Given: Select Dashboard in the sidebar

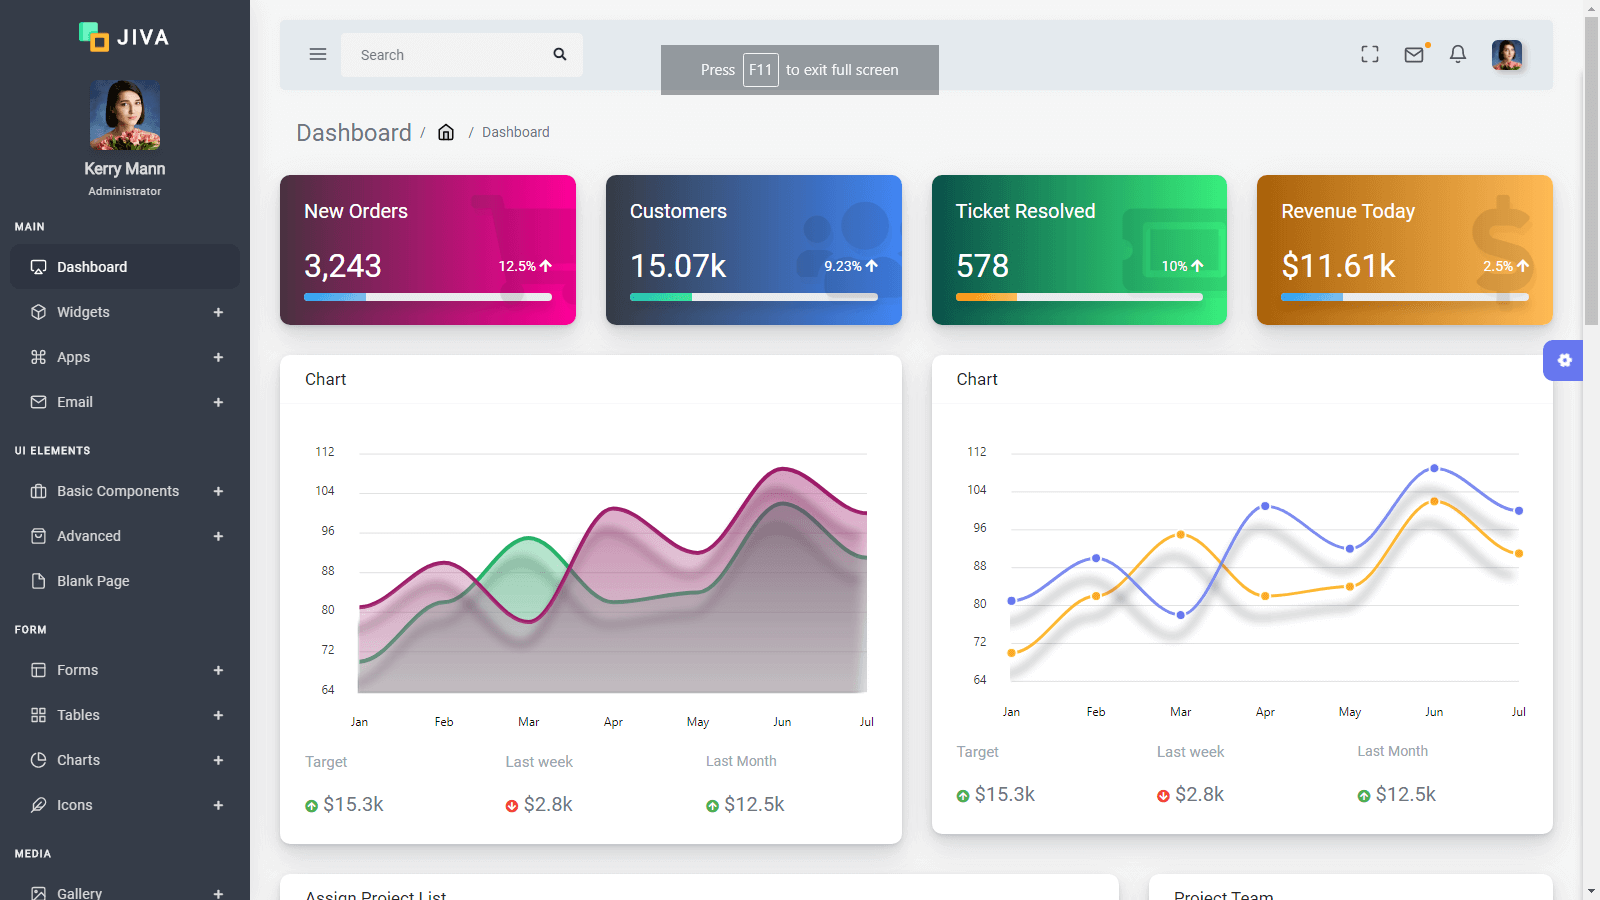Looking at the screenshot, I should click(x=125, y=267).
